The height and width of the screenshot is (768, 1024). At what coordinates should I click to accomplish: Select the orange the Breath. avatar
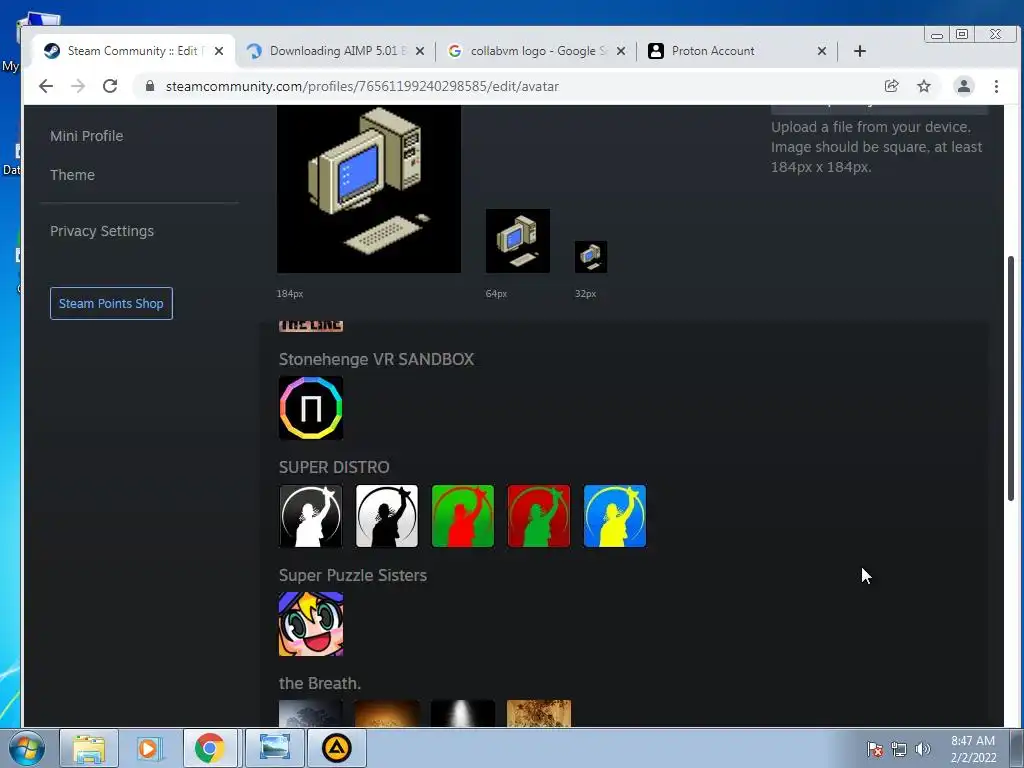(x=387, y=713)
